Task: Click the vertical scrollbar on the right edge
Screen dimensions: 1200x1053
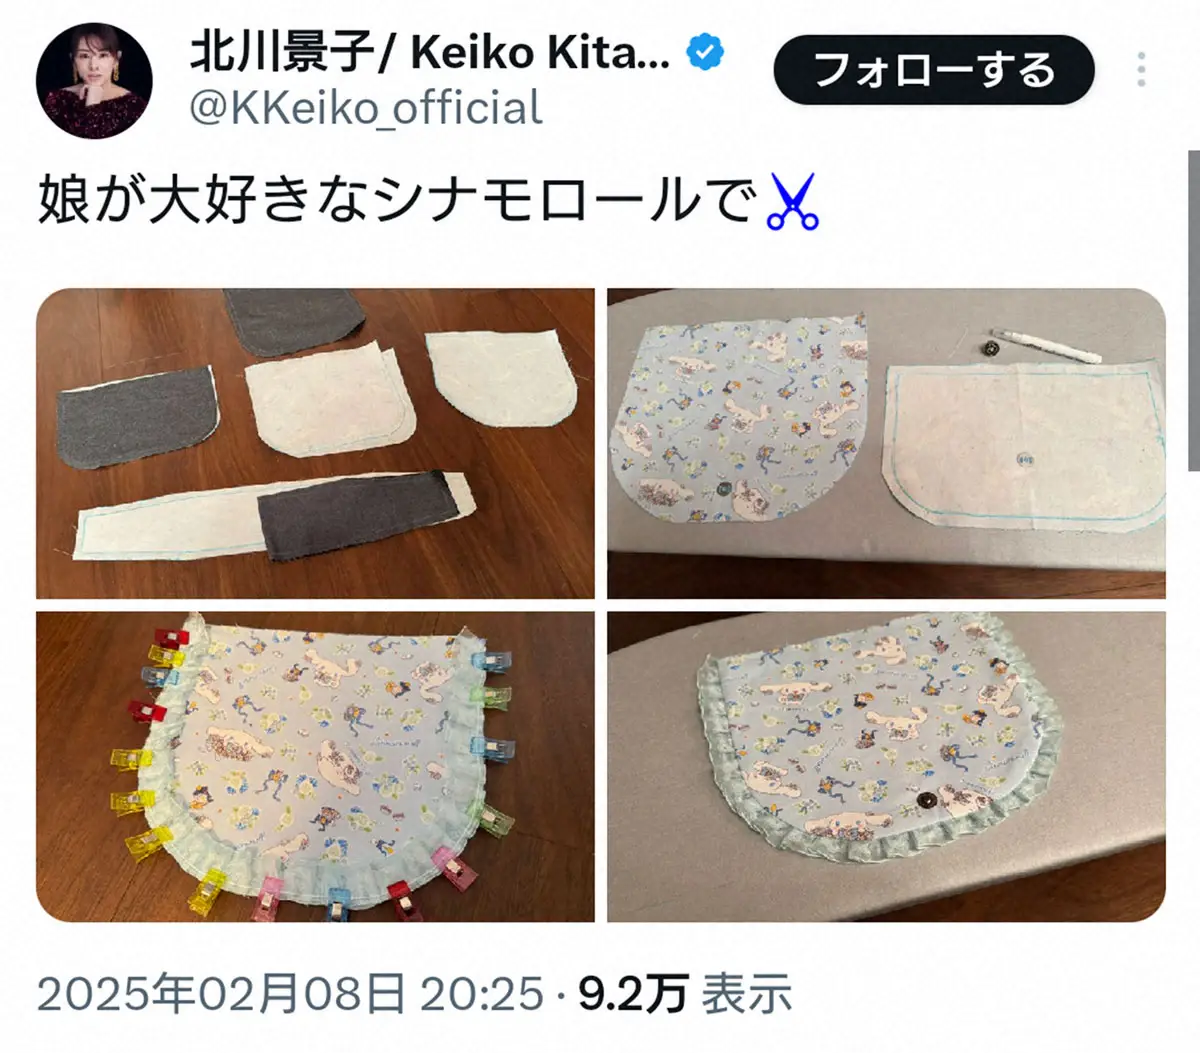Action: pyautogui.click(x=1193, y=310)
